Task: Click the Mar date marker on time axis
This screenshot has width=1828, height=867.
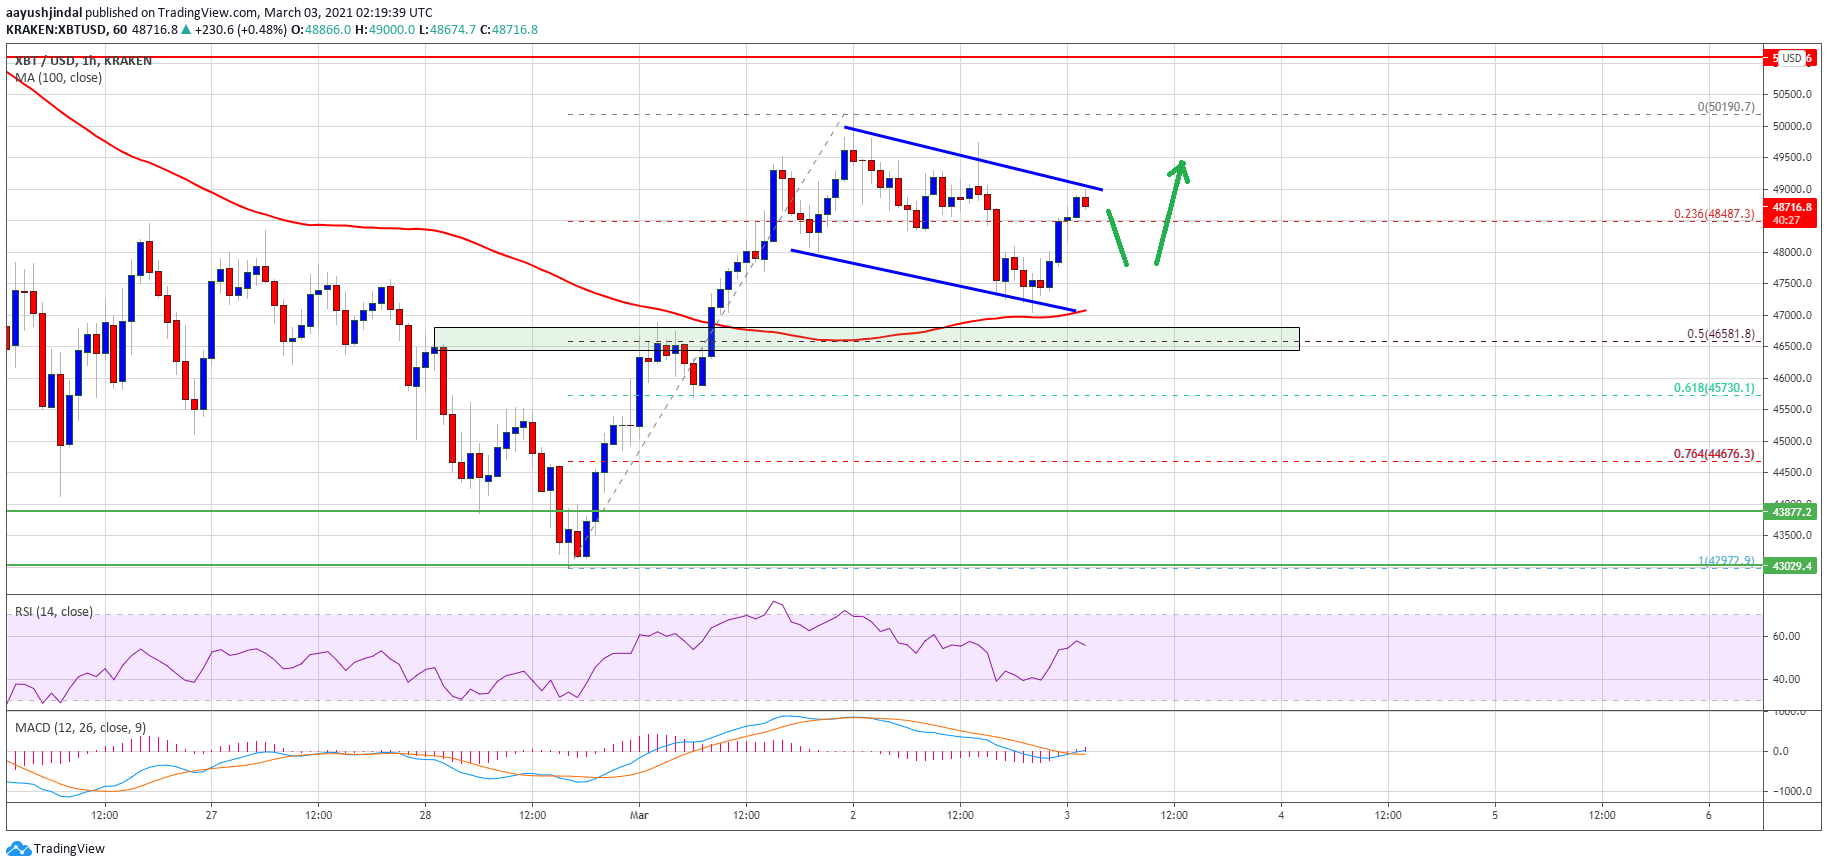Action: coord(639,815)
